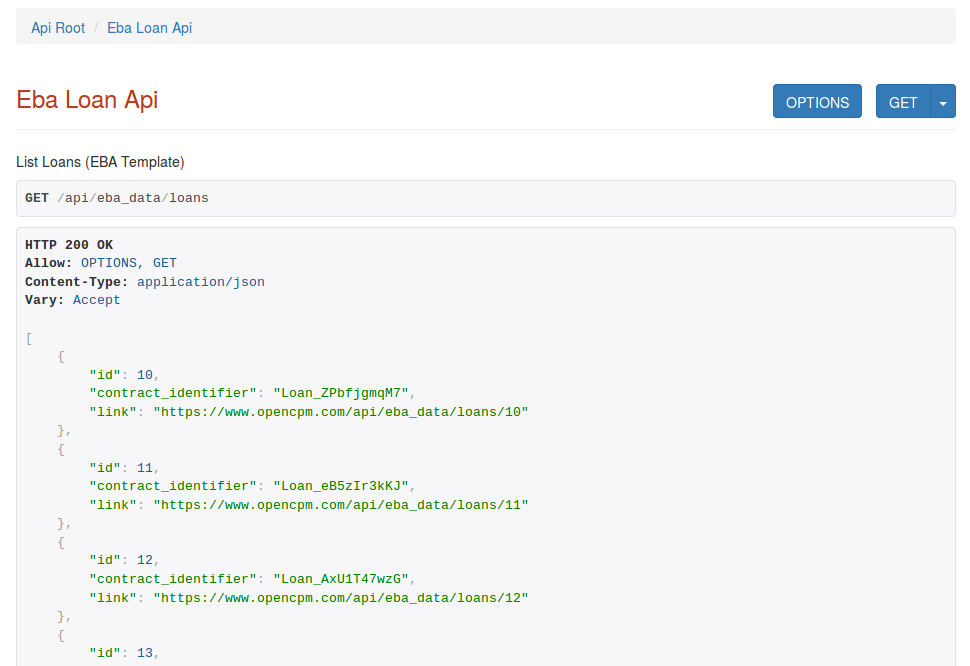970x666 pixels.
Task: Click the id value 10
Action: click(145, 375)
